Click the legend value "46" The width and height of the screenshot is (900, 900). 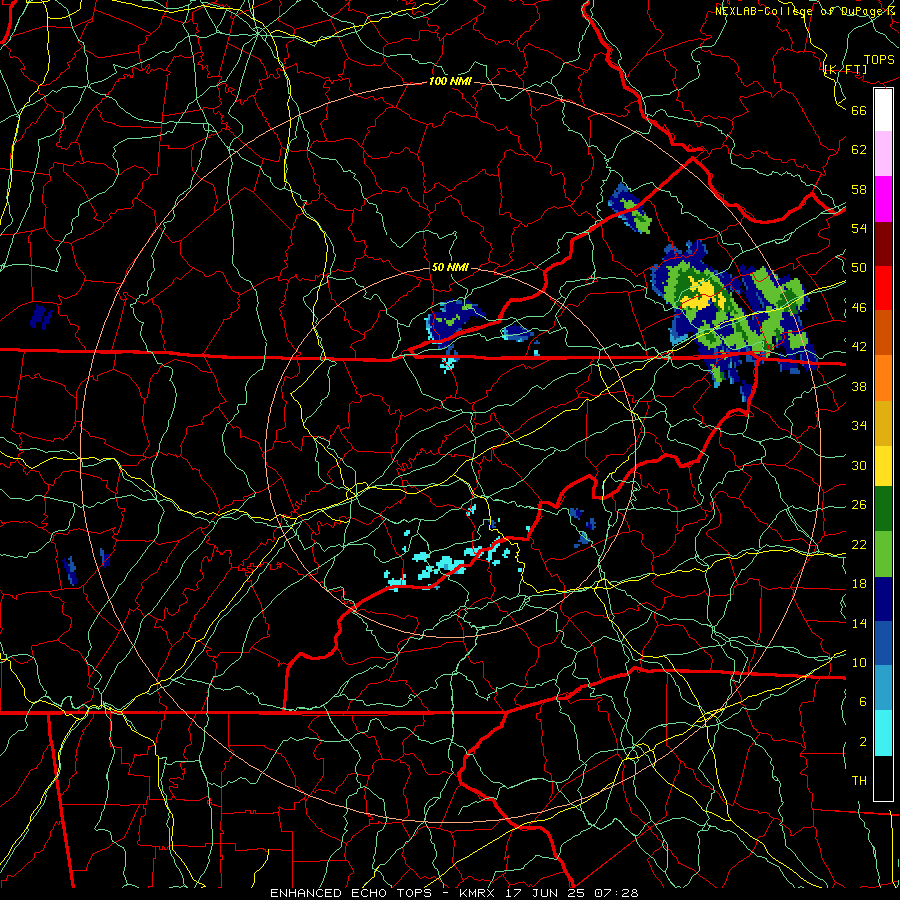[859, 308]
